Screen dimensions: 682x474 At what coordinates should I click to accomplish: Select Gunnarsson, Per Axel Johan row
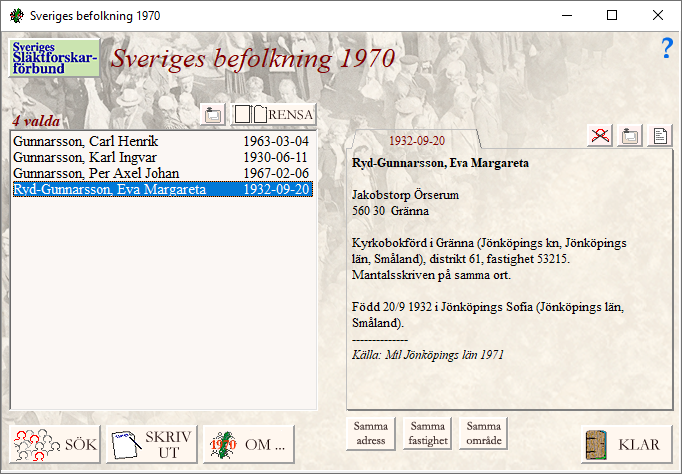pos(163,174)
